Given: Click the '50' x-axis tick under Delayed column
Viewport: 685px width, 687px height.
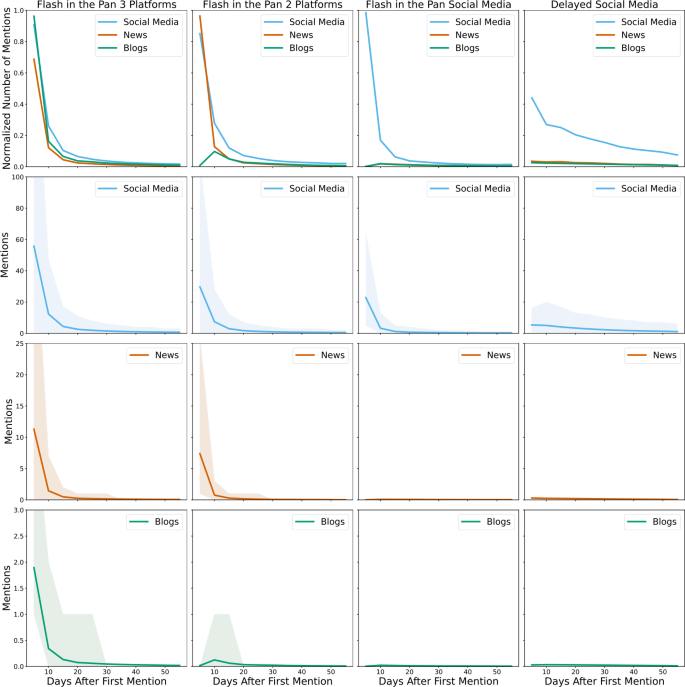Looking at the screenshot, I should pos(663,672).
